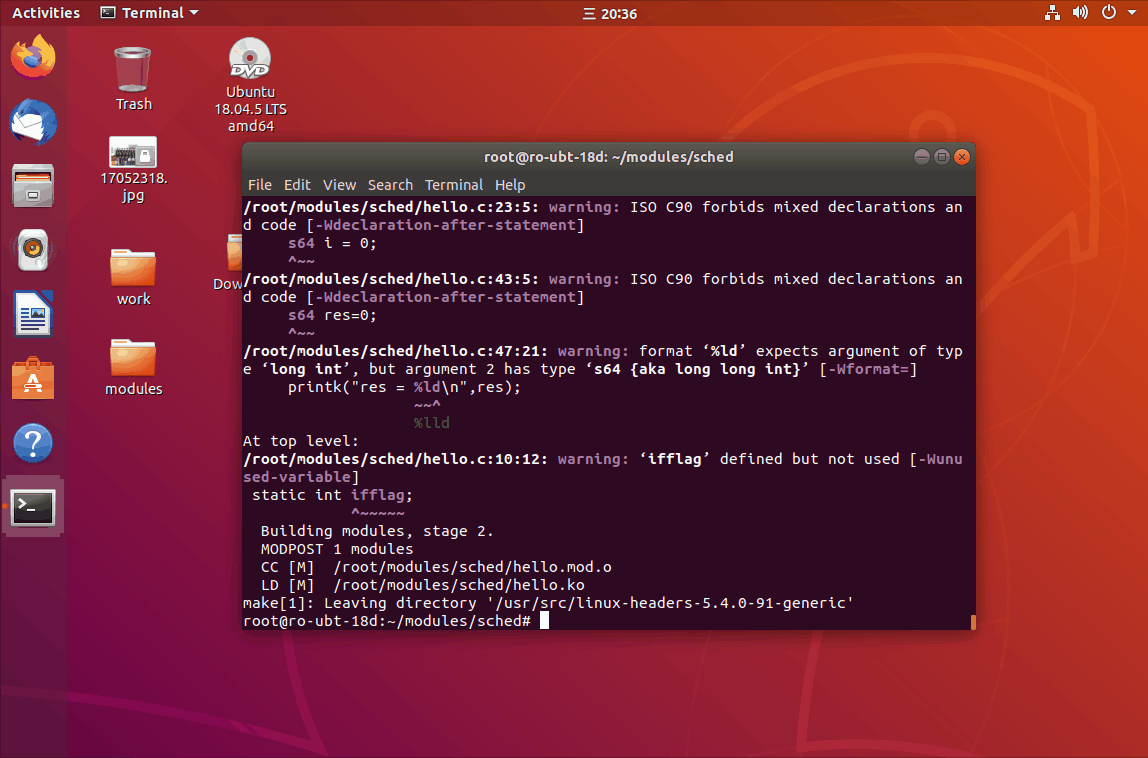
Task: Open the Help icon in dock
Action: tap(33, 443)
